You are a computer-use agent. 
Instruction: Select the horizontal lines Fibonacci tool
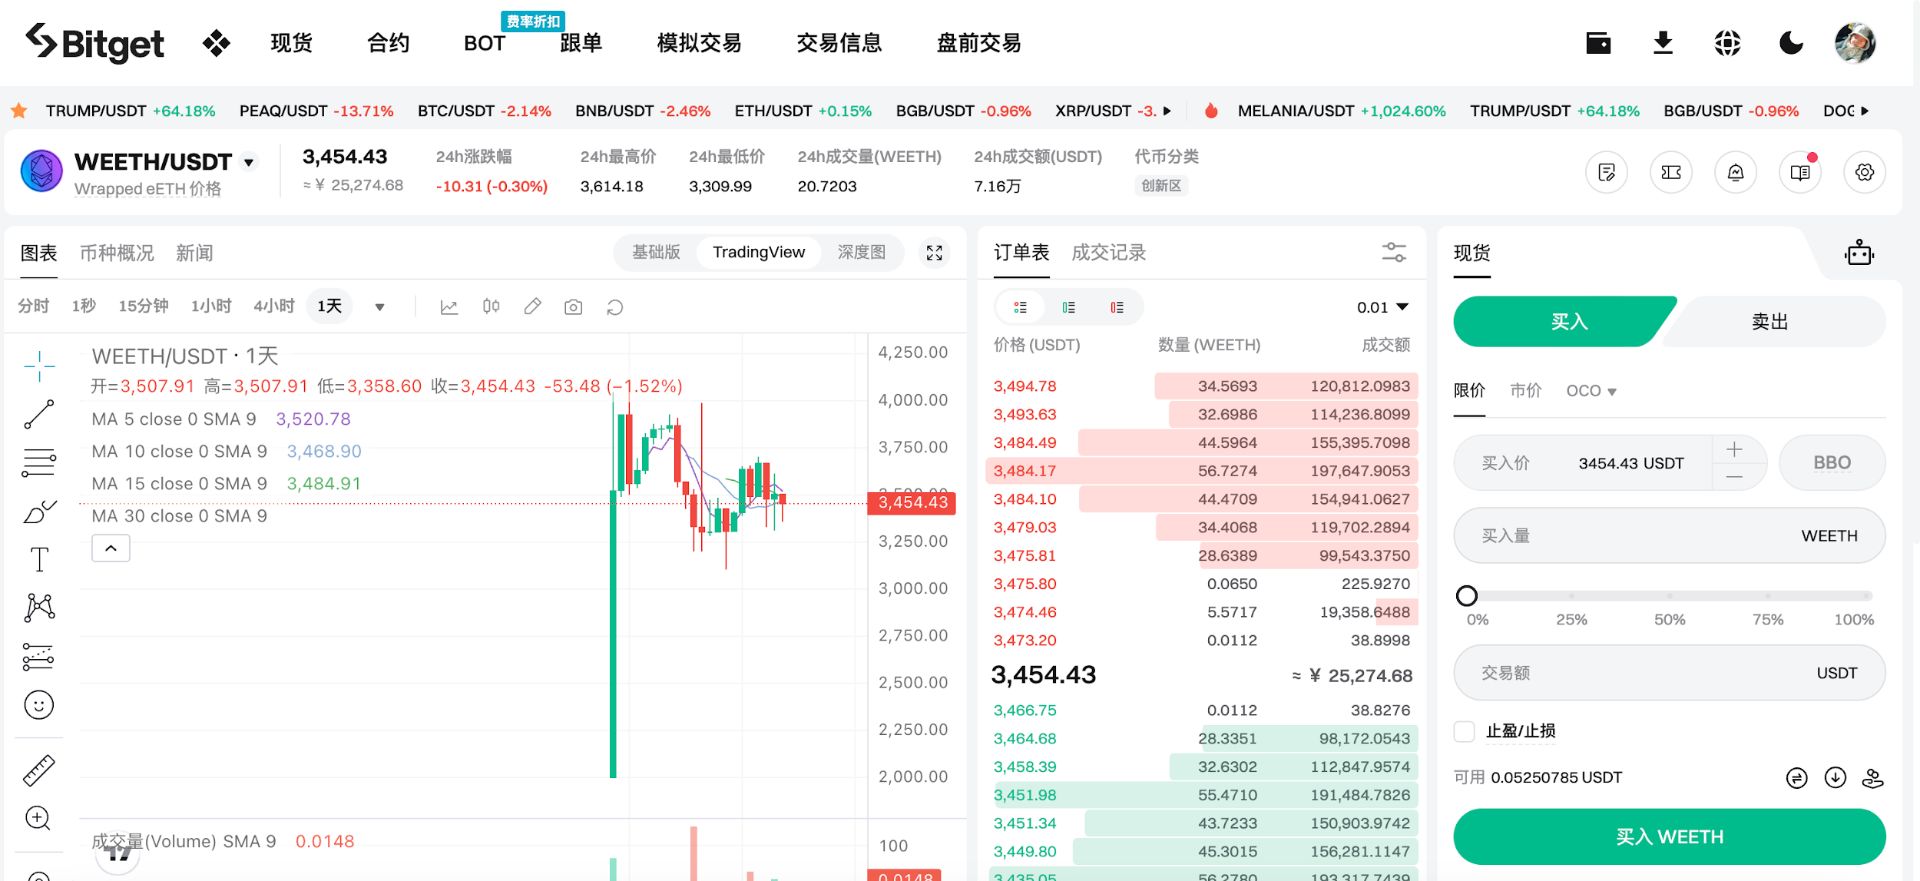coord(39,462)
